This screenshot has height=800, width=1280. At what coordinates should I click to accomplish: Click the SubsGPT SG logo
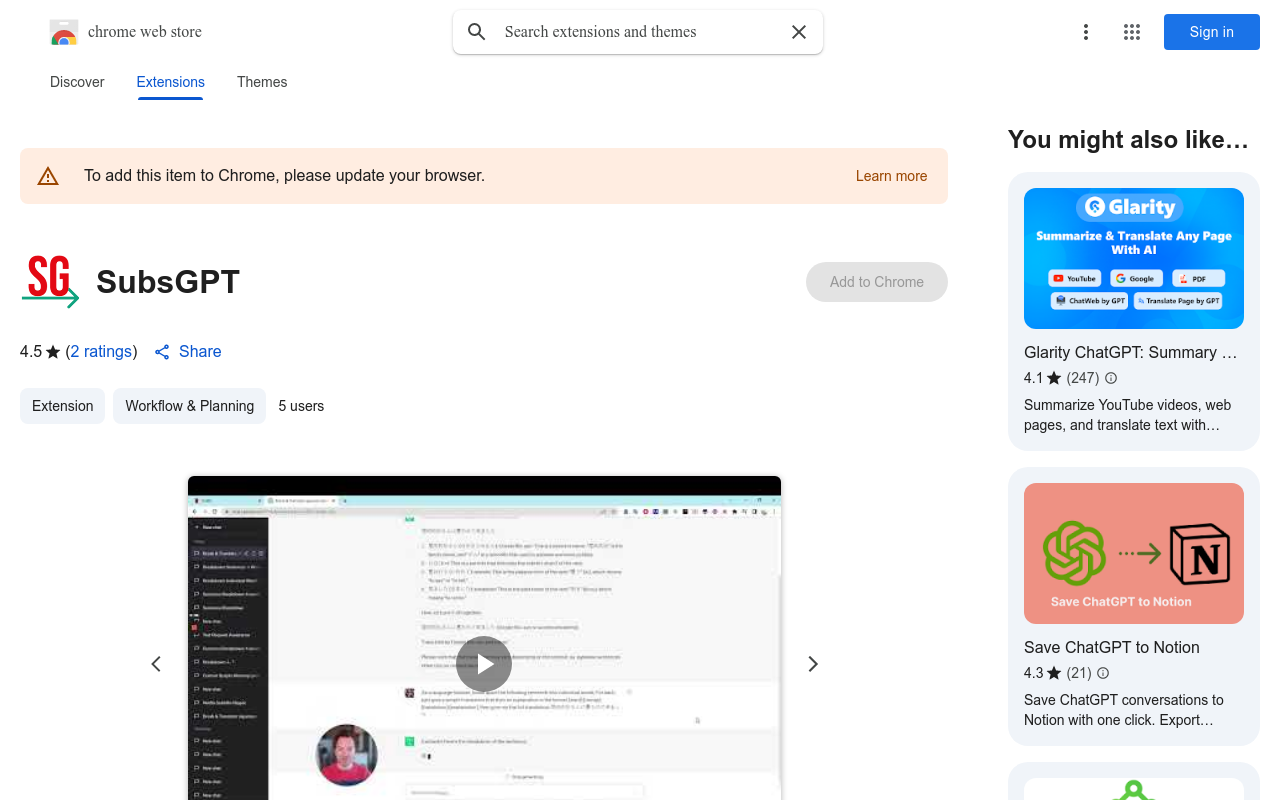(50, 281)
